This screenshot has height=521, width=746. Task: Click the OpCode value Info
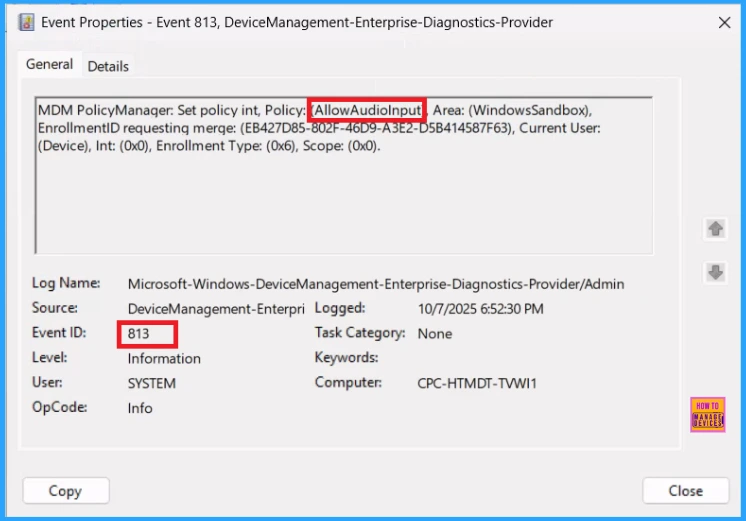140,408
